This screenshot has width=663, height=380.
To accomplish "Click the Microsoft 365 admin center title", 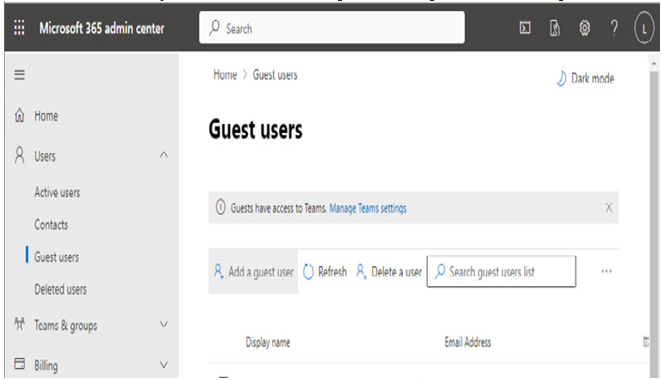I will coord(102,28).
